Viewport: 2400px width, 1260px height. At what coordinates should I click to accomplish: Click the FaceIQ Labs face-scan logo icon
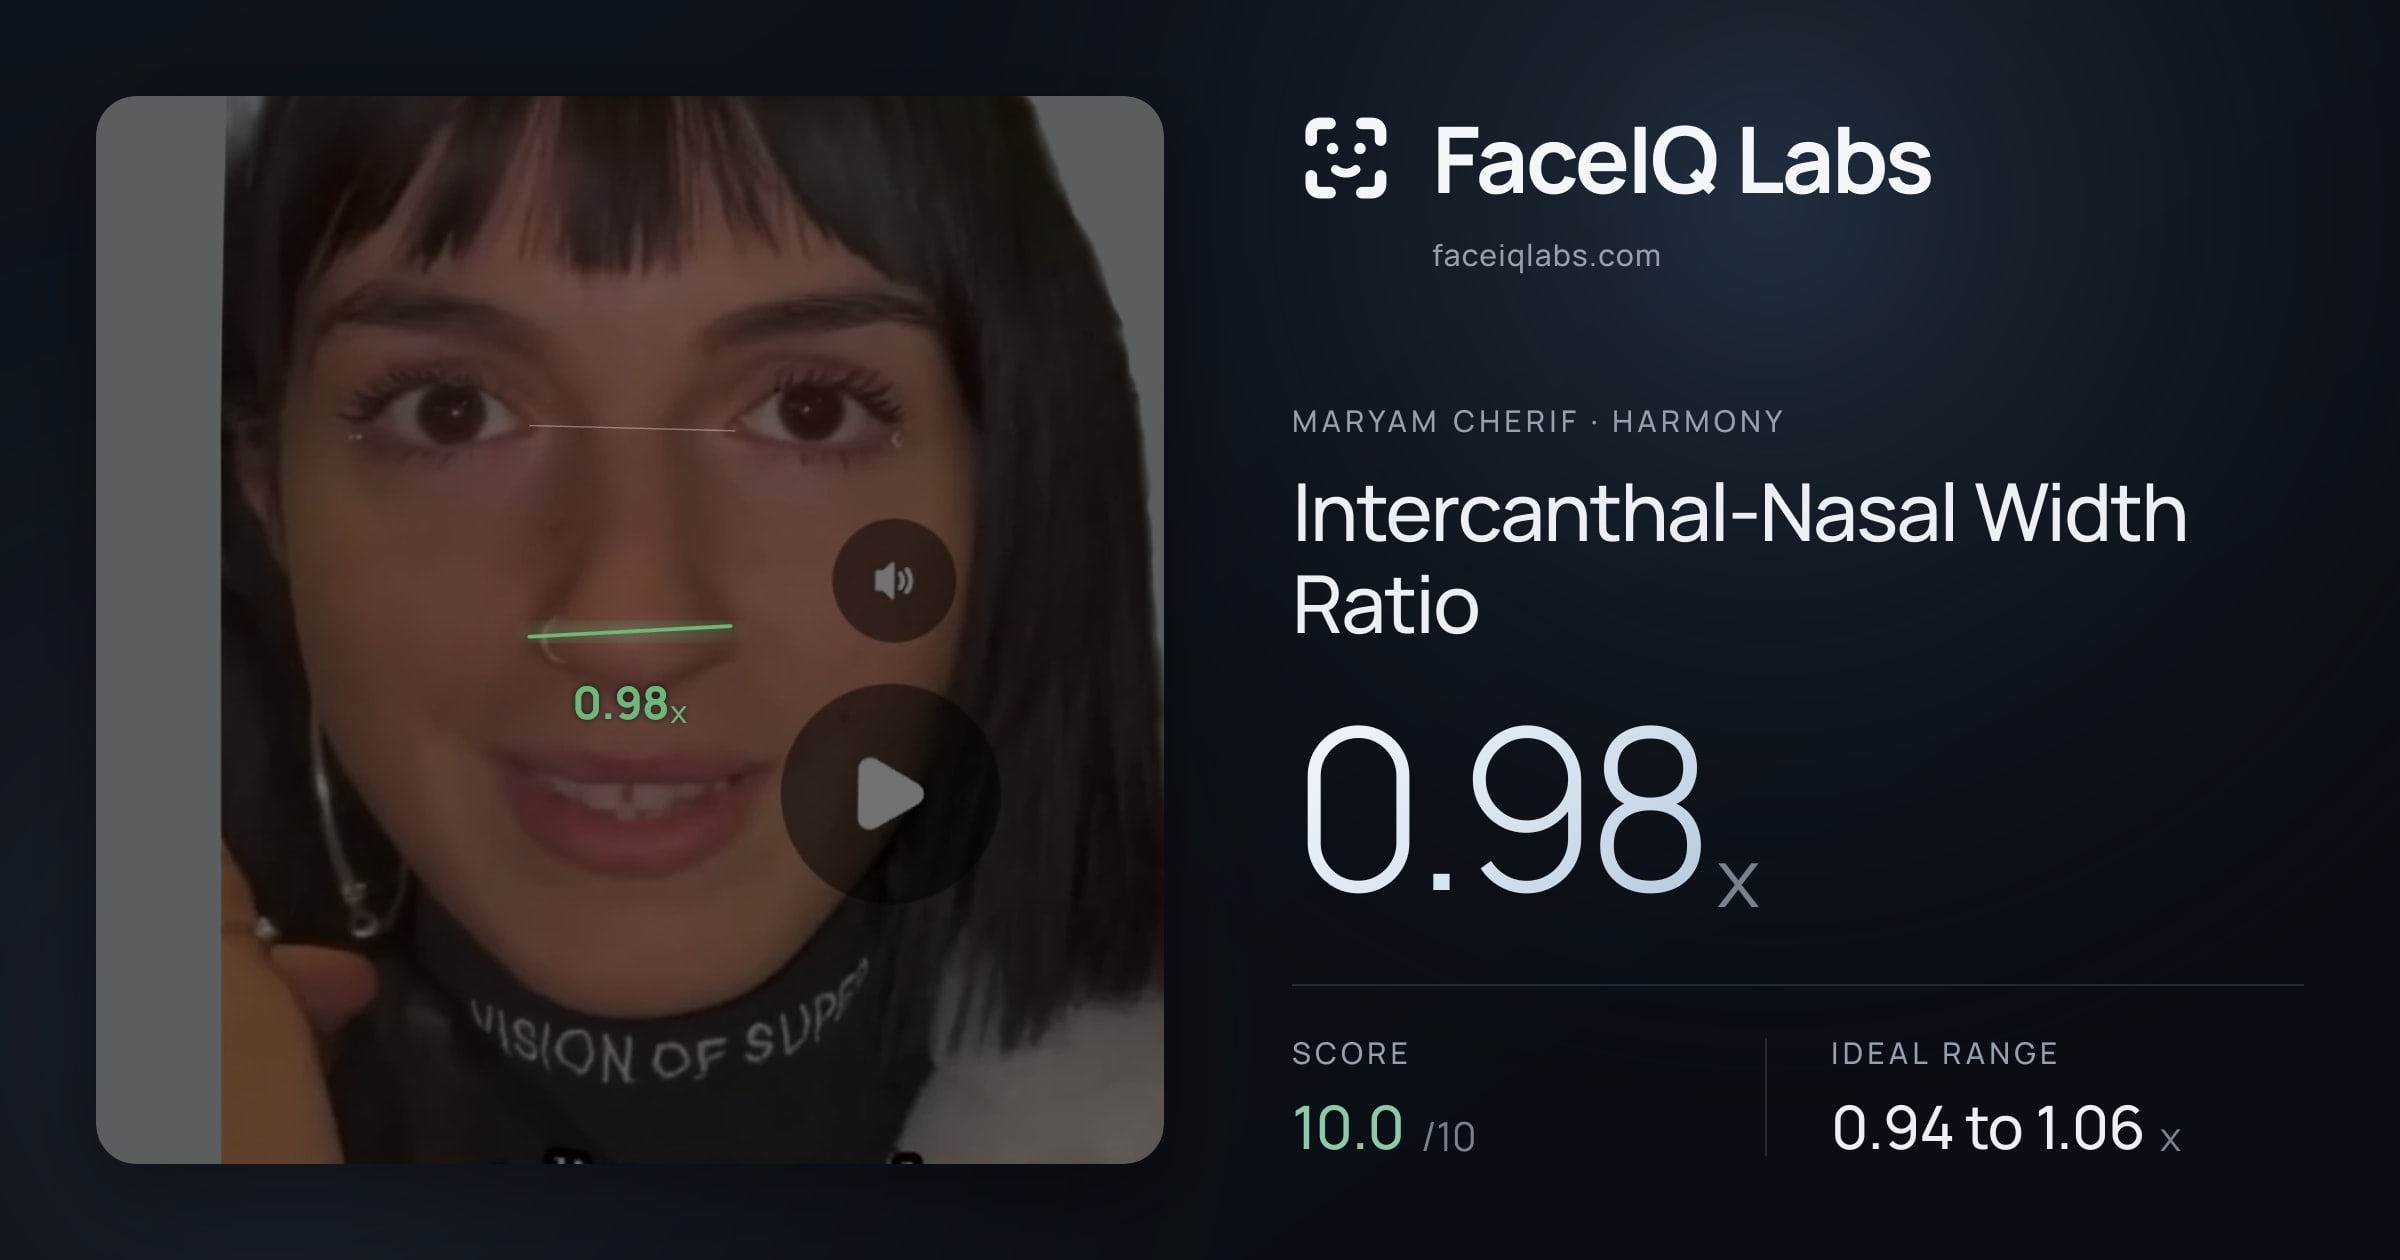(1345, 158)
